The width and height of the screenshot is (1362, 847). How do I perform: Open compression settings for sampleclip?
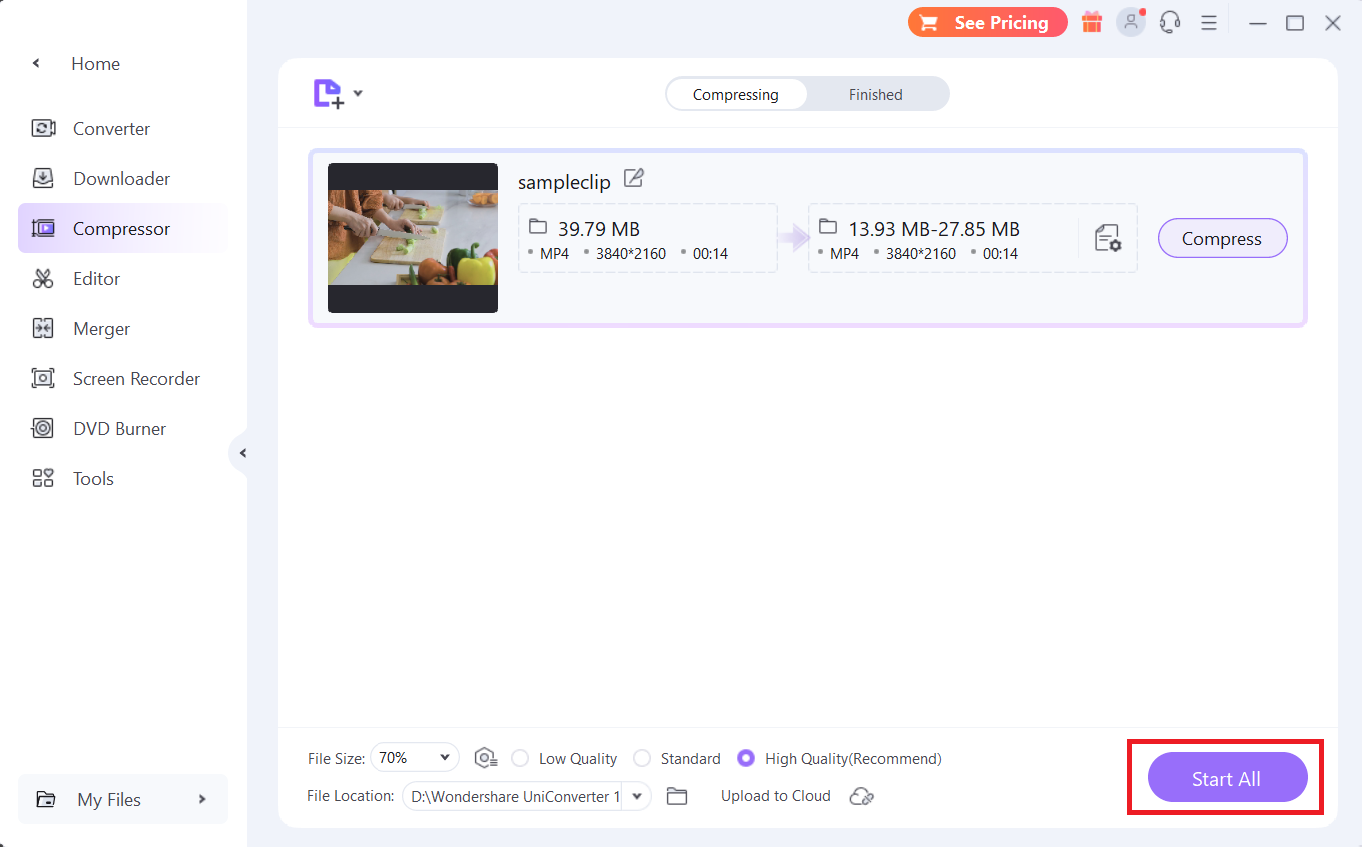pyautogui.click(x=1108, y=238)
